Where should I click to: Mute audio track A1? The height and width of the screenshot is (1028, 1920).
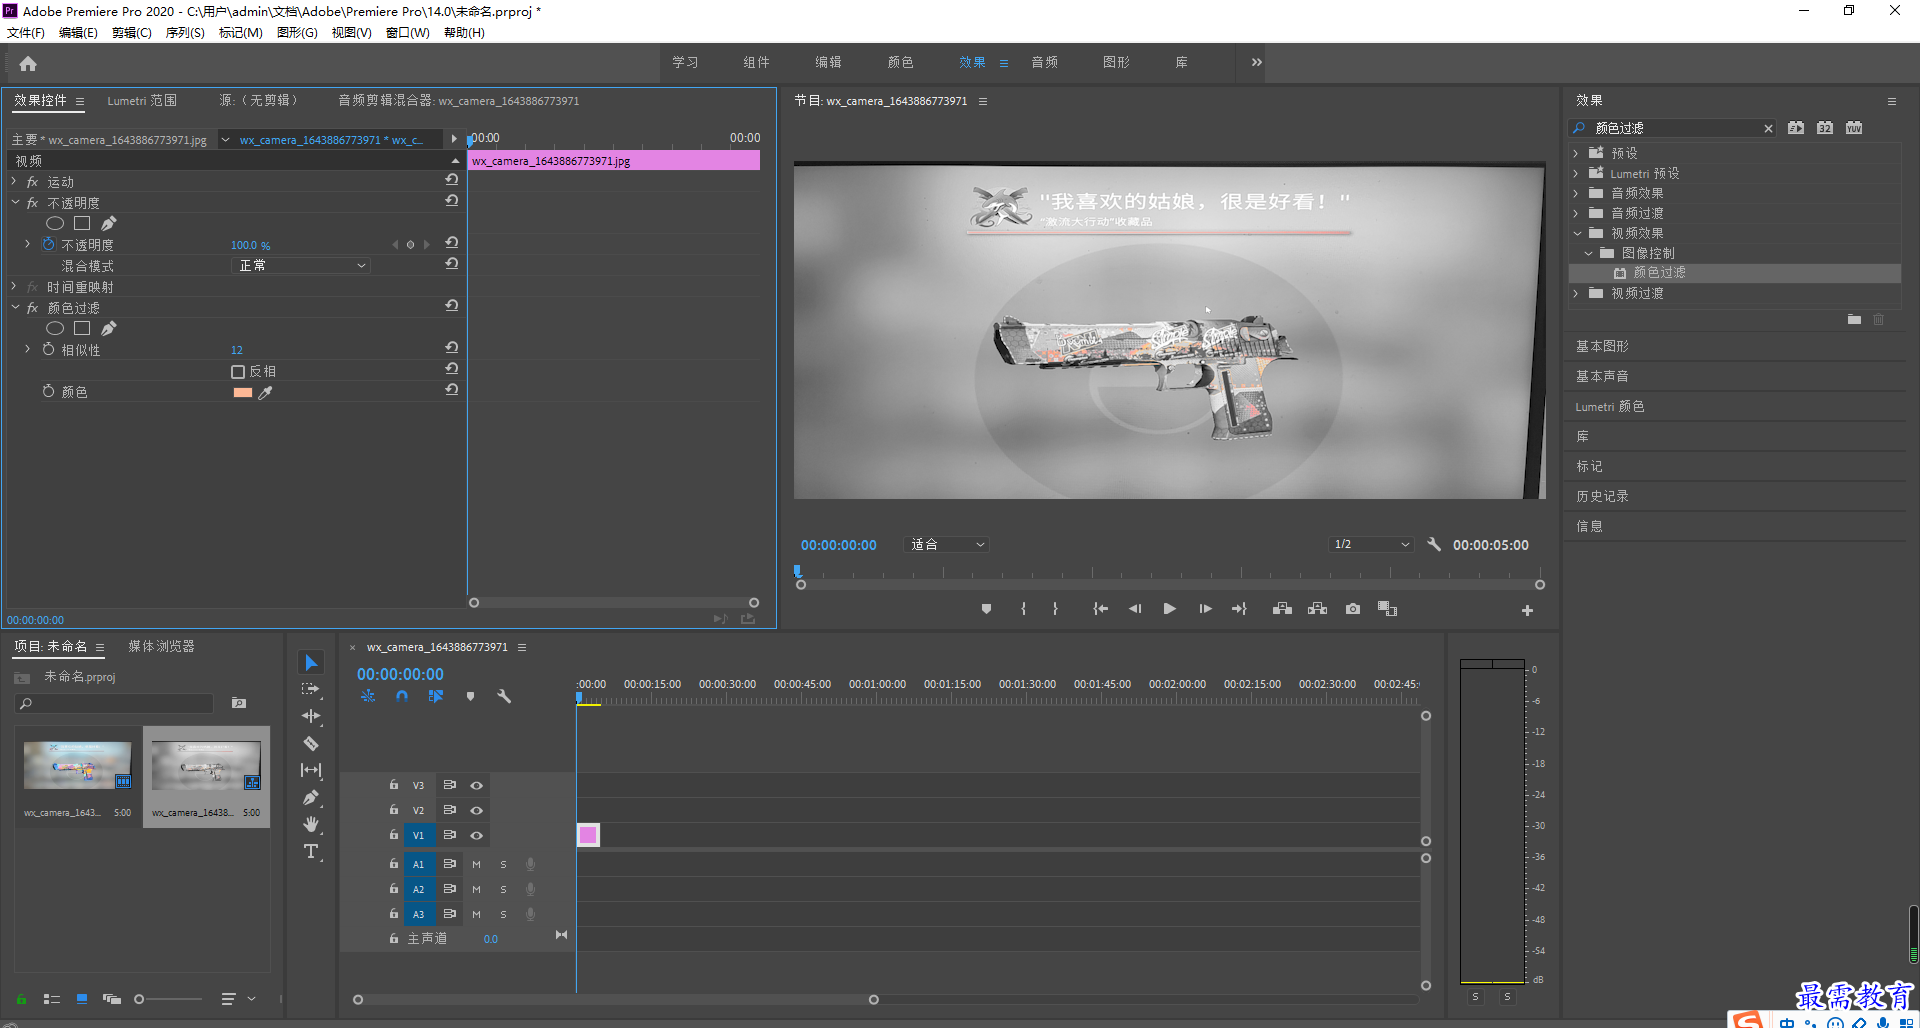point(476,865)
